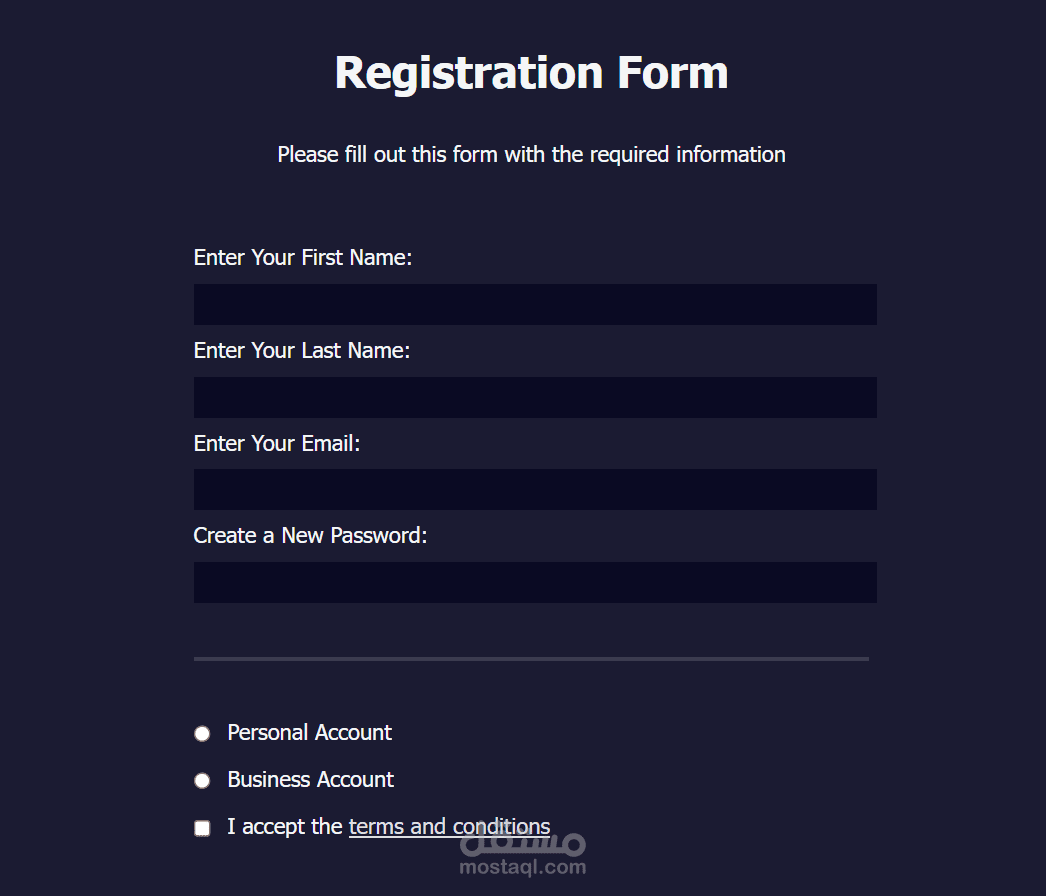Image resolution: width=1046 pixels, height=896 pixels.
Task: Check the accept terms checkbox
Action: click(x=202, y=828)
